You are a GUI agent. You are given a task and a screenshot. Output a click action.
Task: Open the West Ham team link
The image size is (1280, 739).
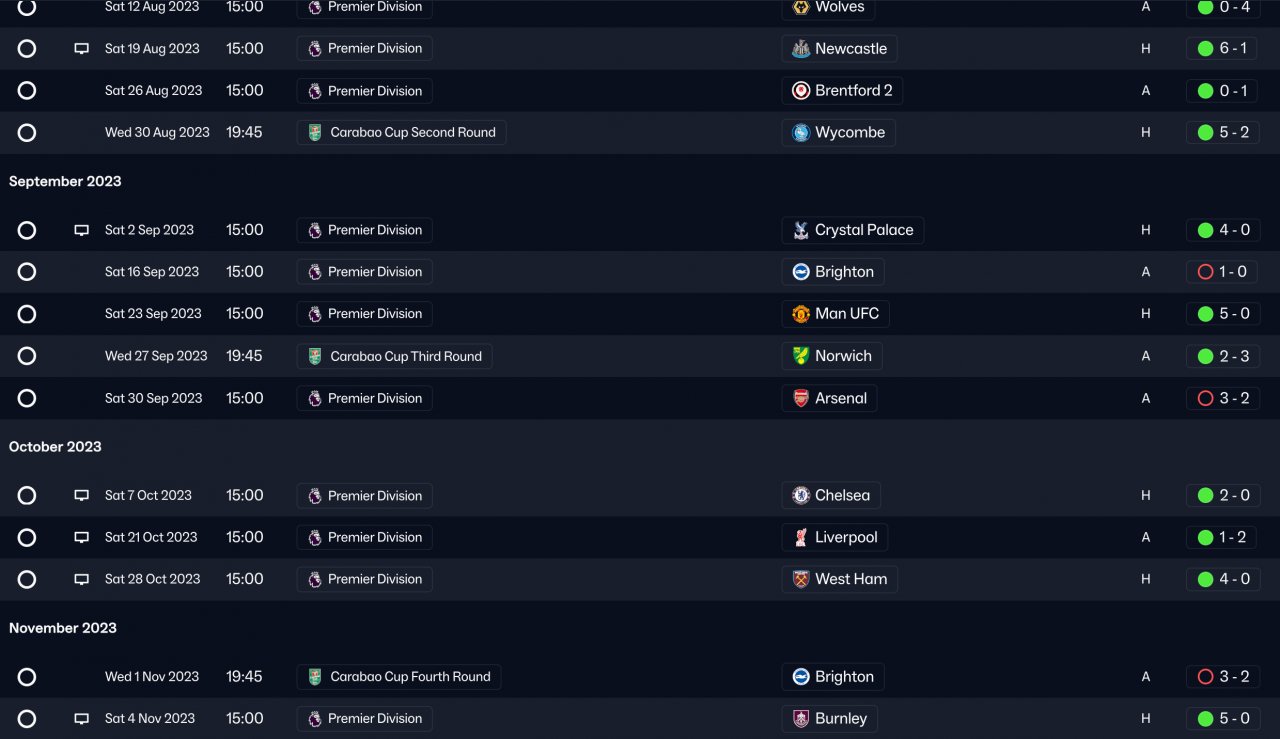coord(850,579)
